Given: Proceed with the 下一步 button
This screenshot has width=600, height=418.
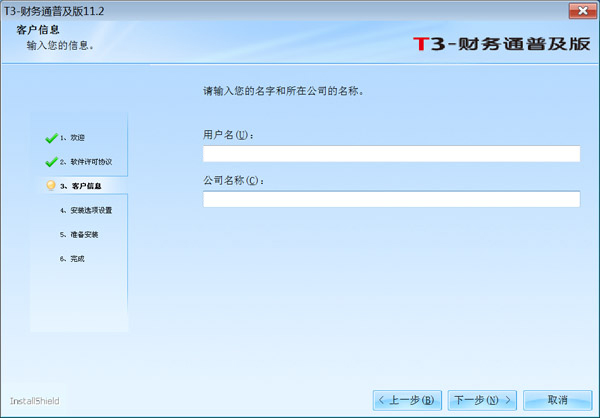Looking at the screenshot, I should pyautogui.click(x=482, y=400).
